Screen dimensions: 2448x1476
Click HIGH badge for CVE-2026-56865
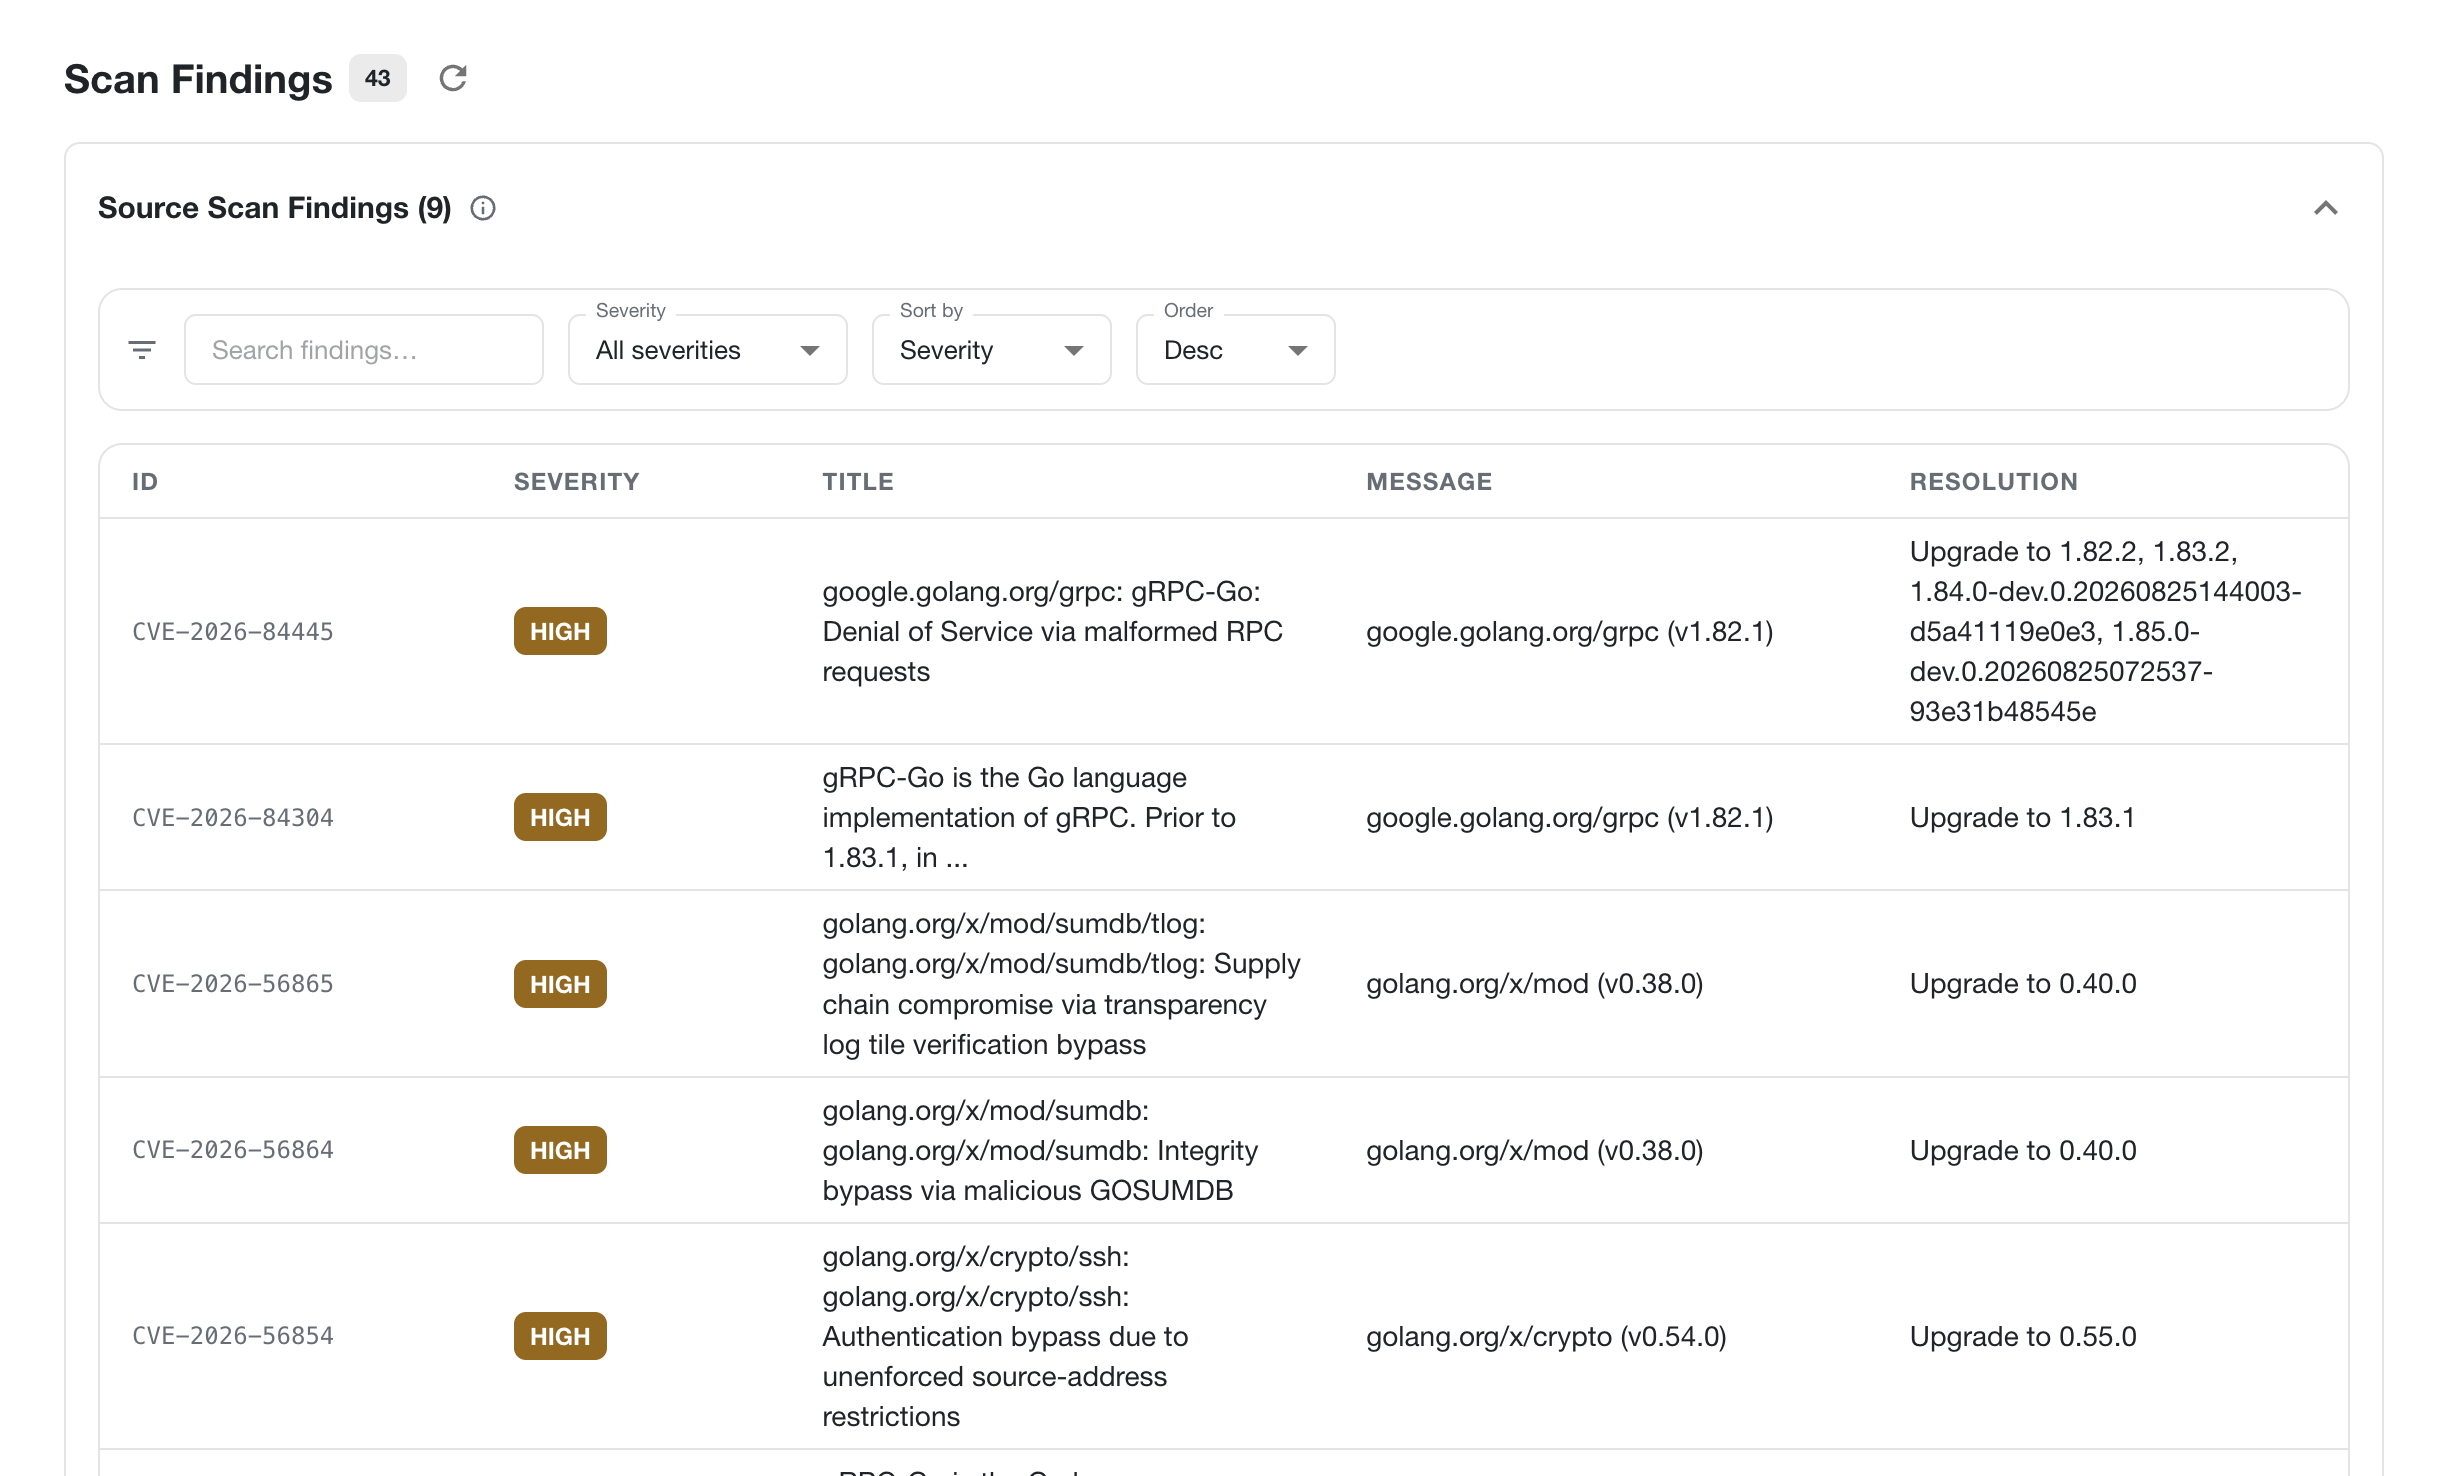[x=560, y=984]
